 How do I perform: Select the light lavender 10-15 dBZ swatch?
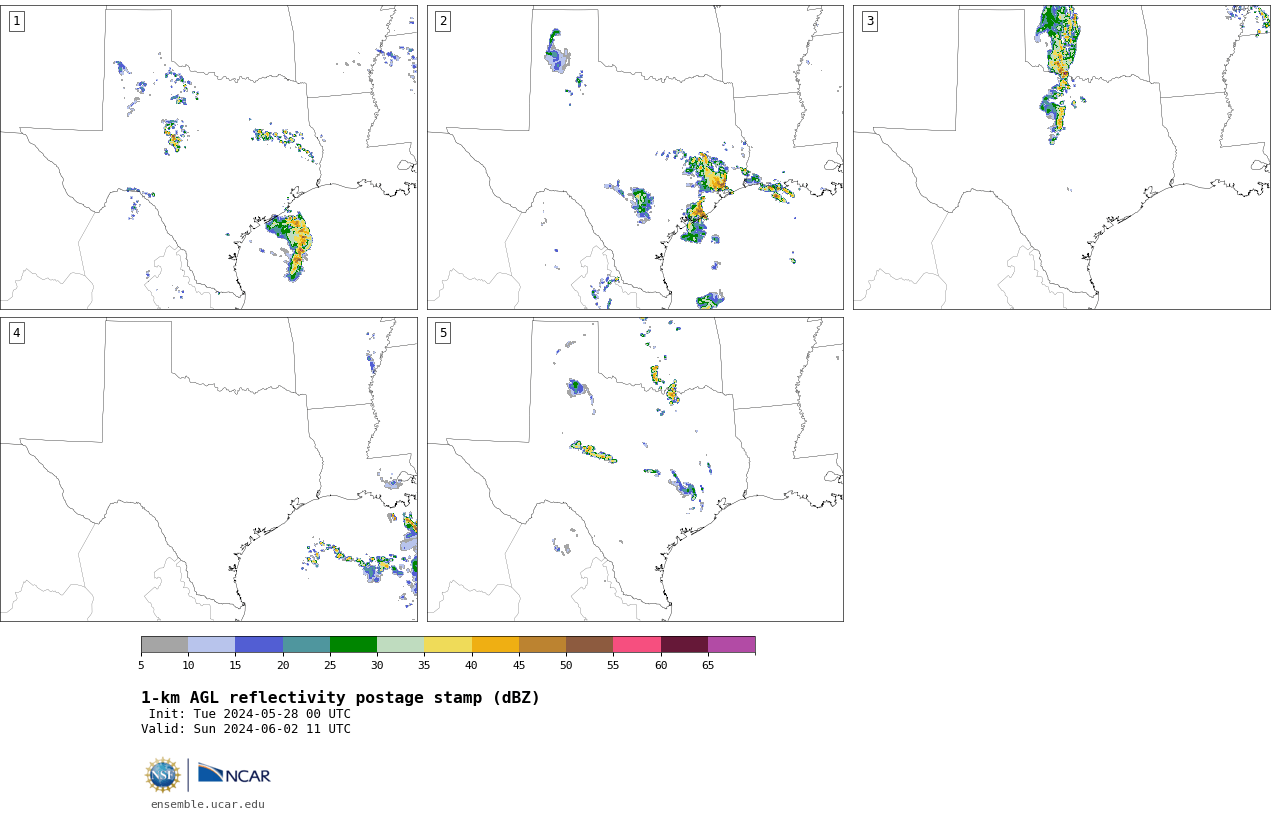212,644
